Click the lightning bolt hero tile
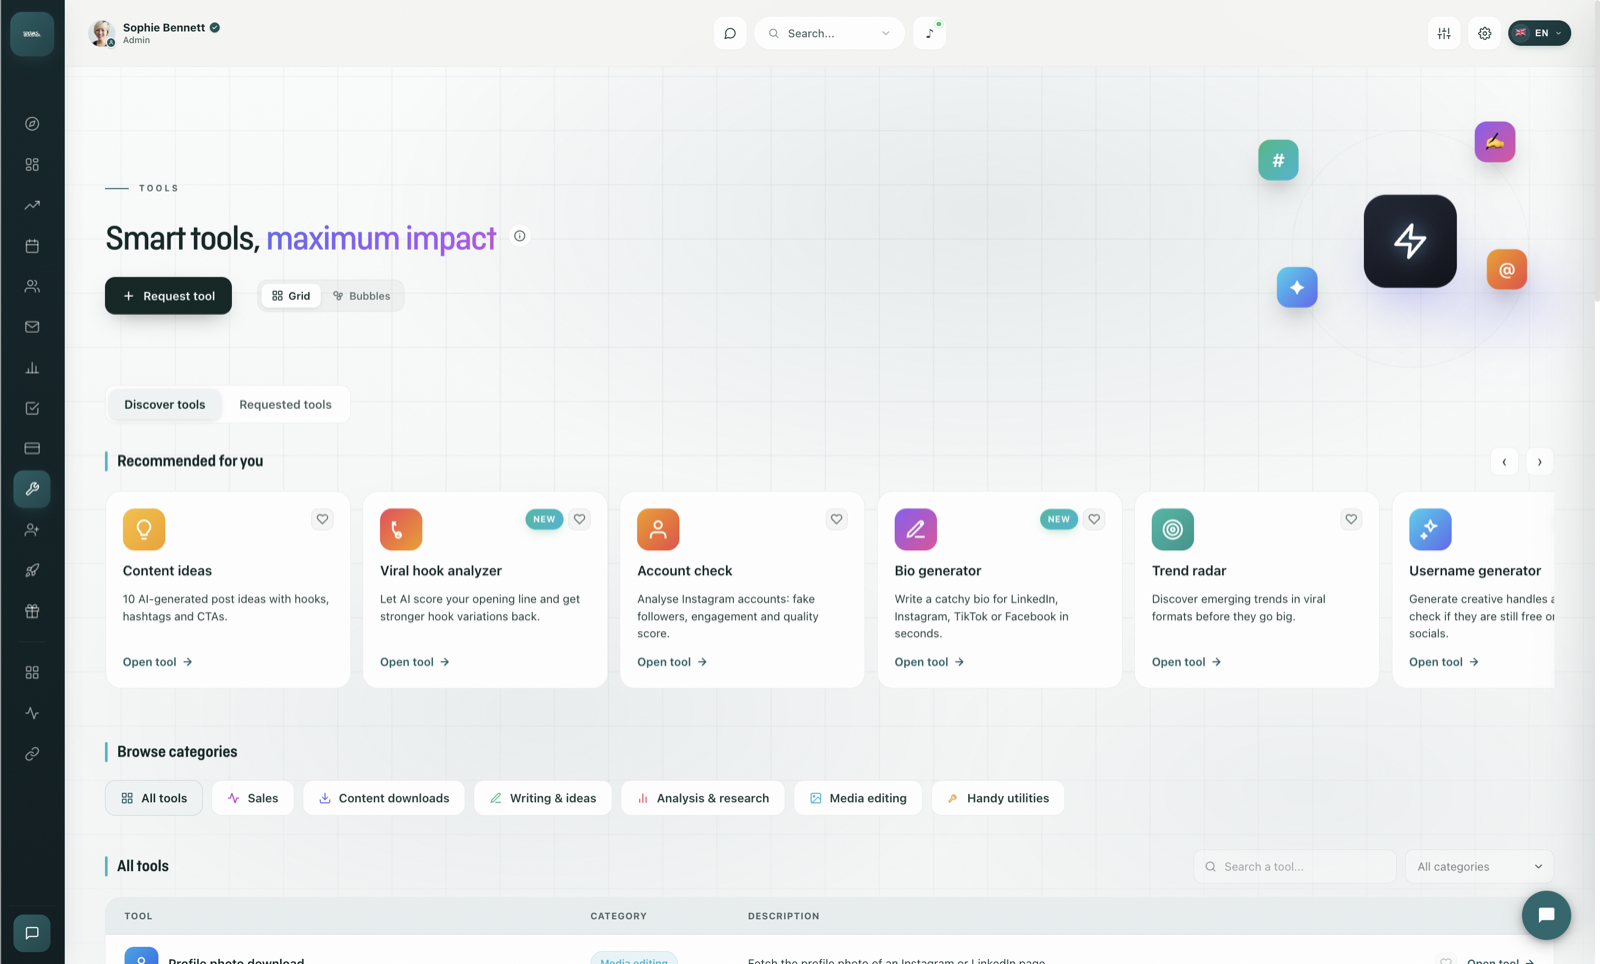 pos(1410,241)
